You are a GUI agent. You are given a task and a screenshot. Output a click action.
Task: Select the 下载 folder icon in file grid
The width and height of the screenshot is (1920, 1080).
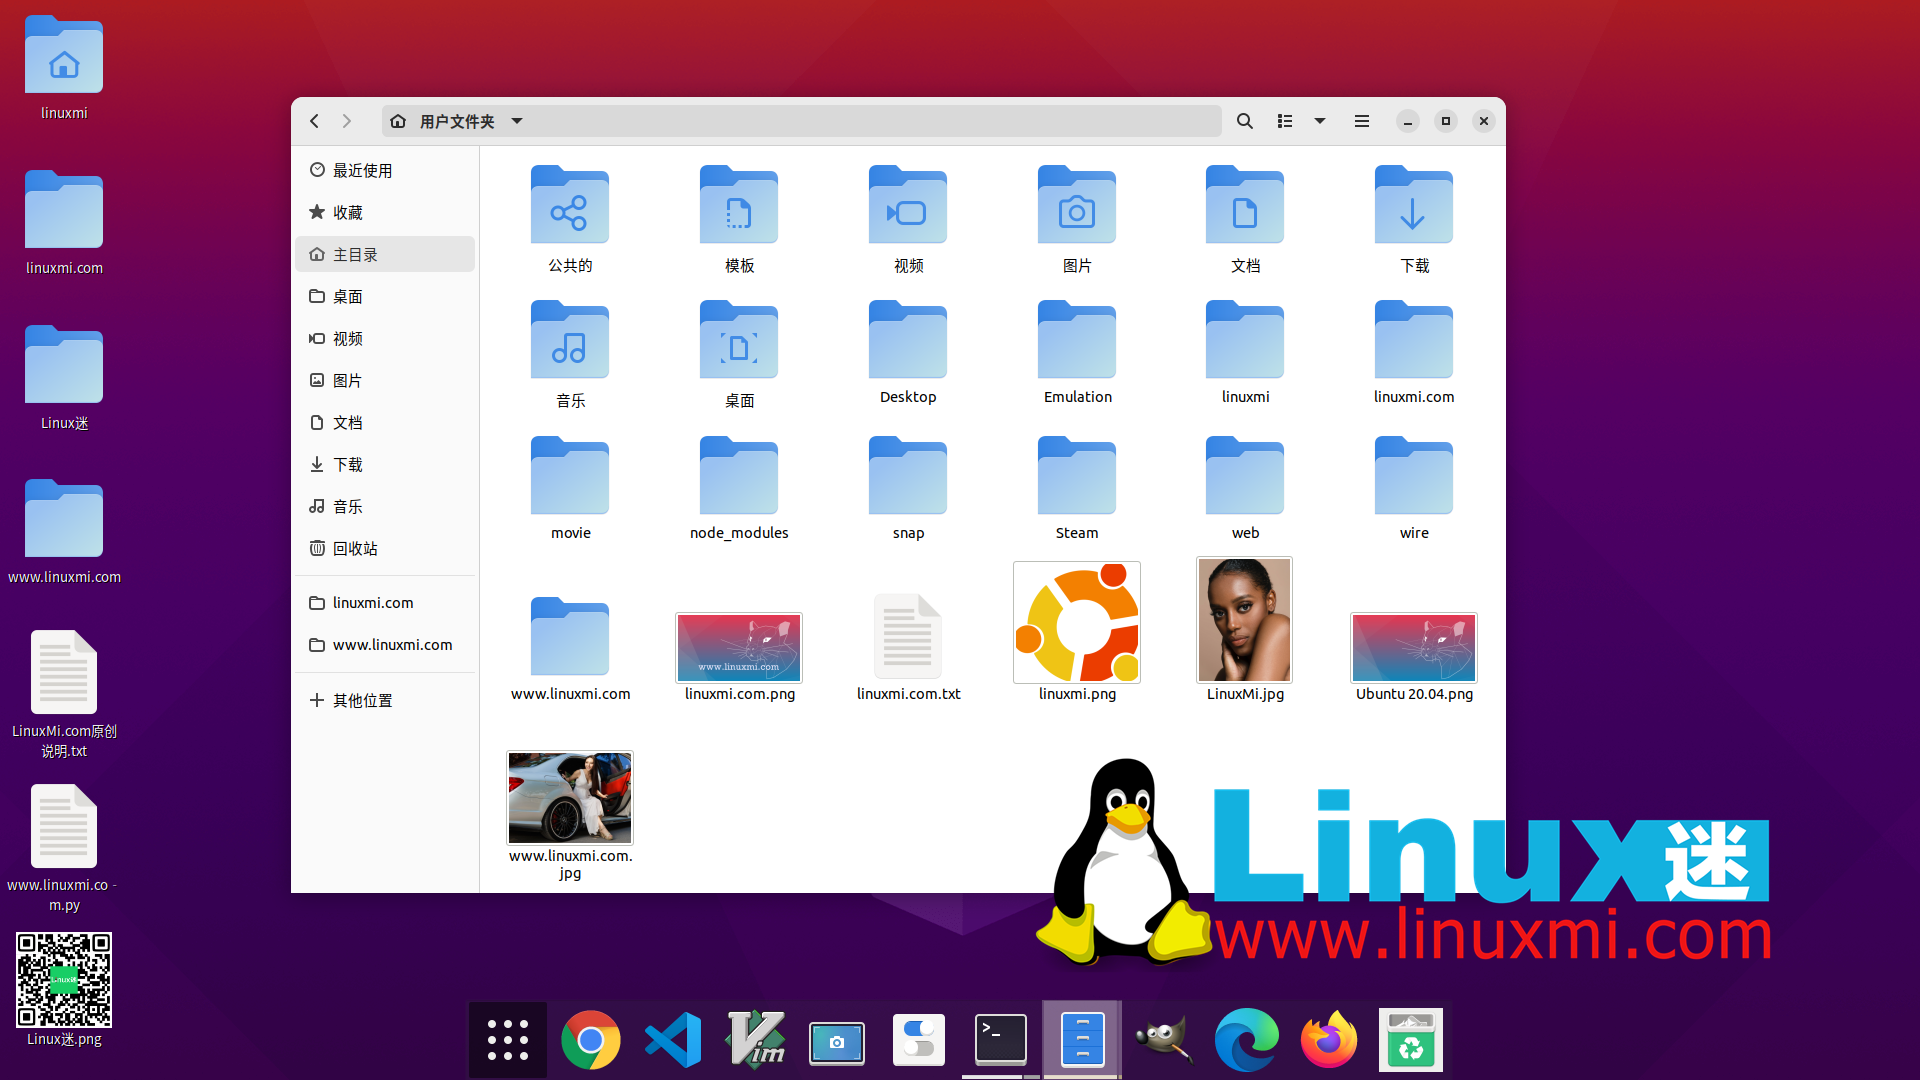(1414, 205)
